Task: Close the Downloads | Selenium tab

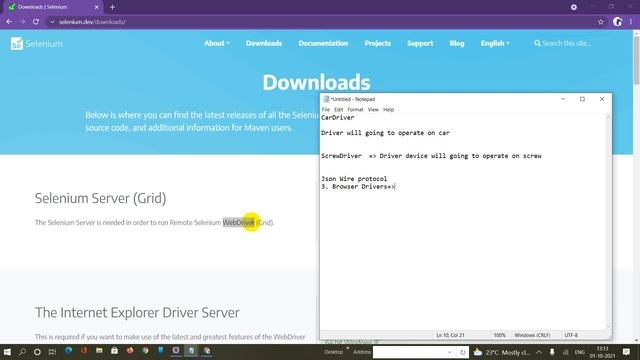Action: click(x=96, y=7)
